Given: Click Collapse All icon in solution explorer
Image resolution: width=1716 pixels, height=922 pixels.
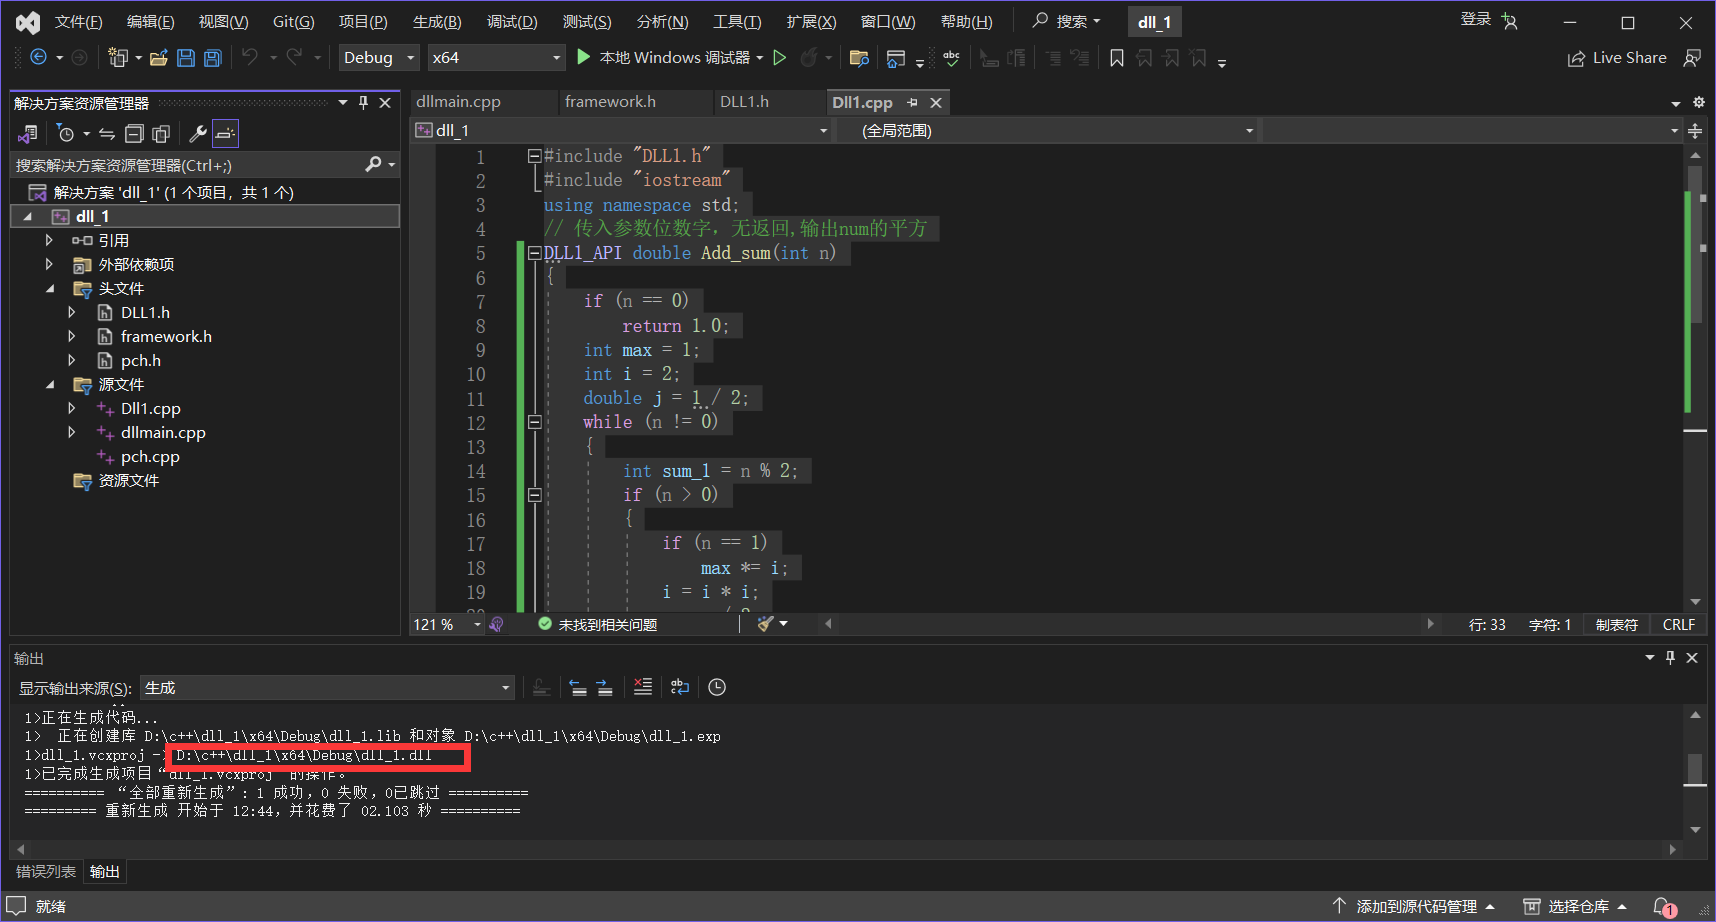Looking at the screenshot, I should coord(134,133).
